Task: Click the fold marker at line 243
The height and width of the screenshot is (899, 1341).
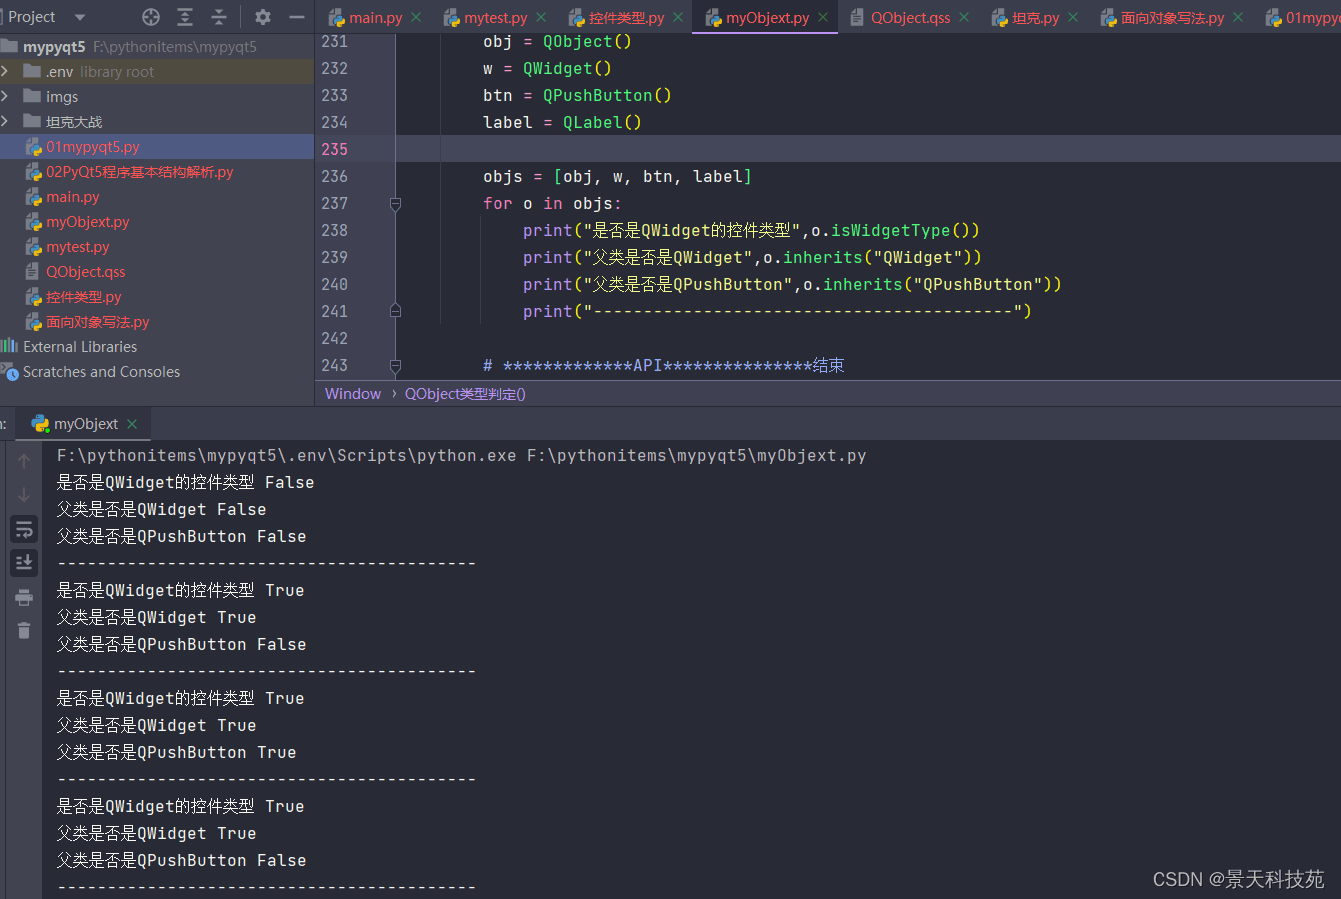Action: 395,366
